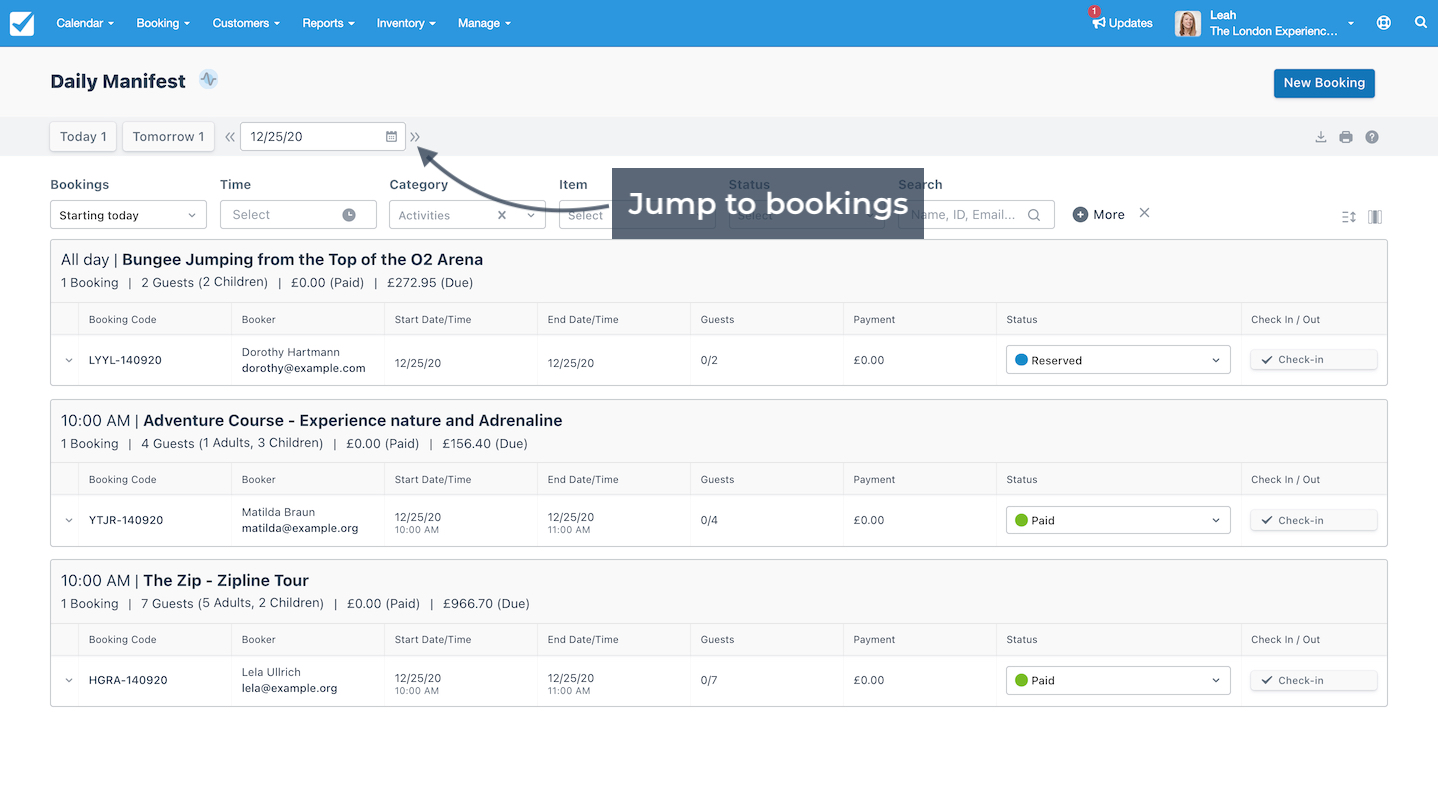Click the 0/7 guests cell
The image size is (1438, 787).
[x=709, y=680]
